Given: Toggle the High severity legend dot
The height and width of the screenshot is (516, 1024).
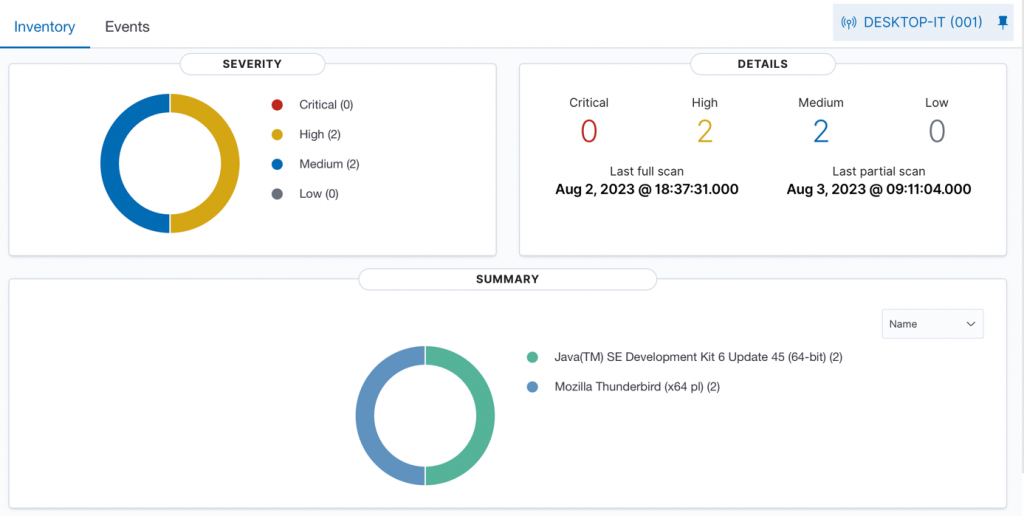Looking at the screenshot, I should pyautogui.click(x=277, y=134).
